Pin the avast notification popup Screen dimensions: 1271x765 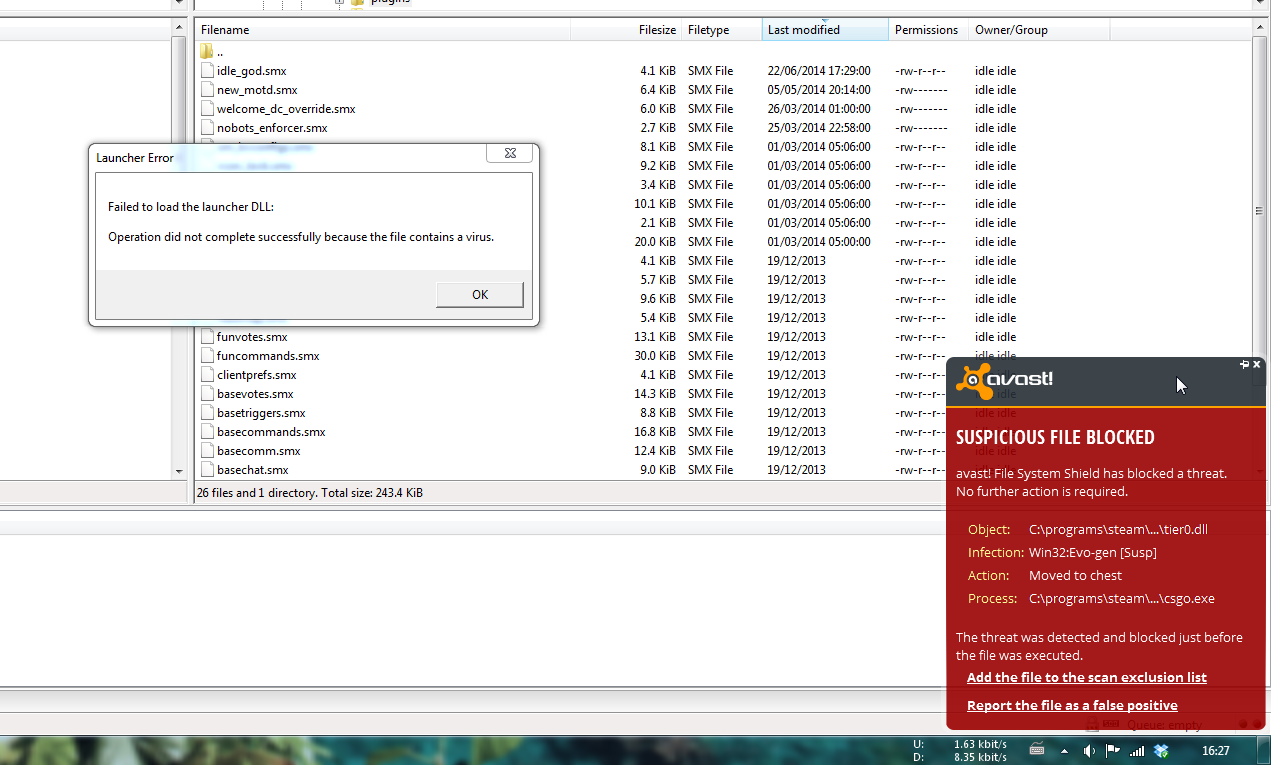click(x=1244, y=365)
